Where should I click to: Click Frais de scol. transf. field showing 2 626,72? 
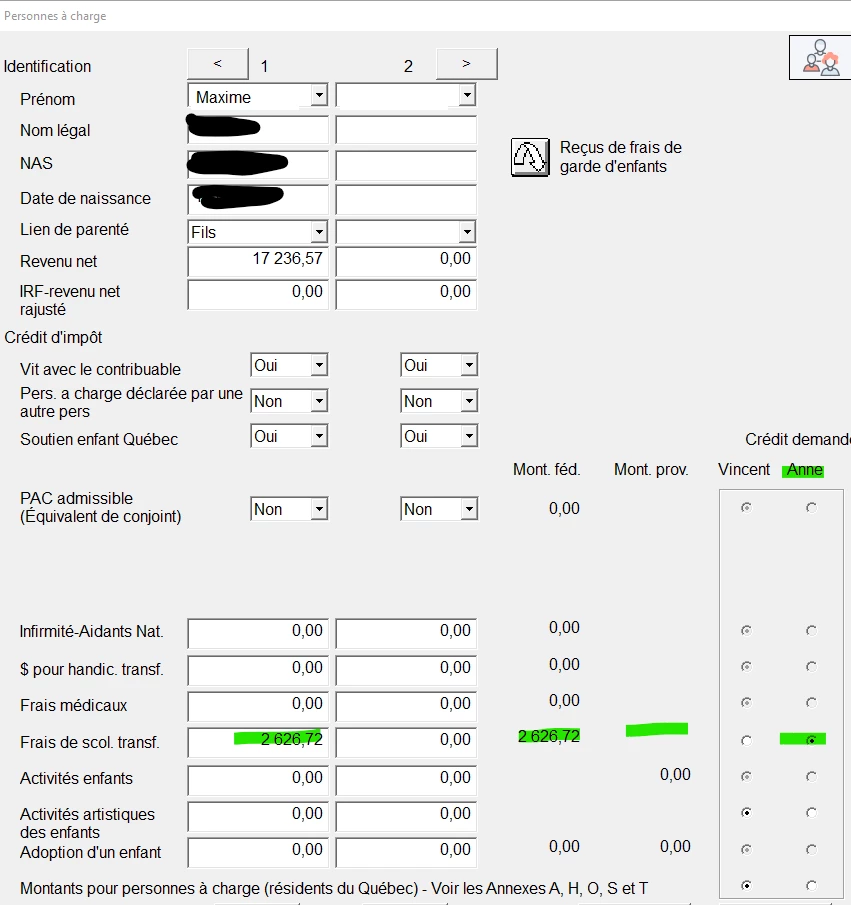tap(257, 742)
